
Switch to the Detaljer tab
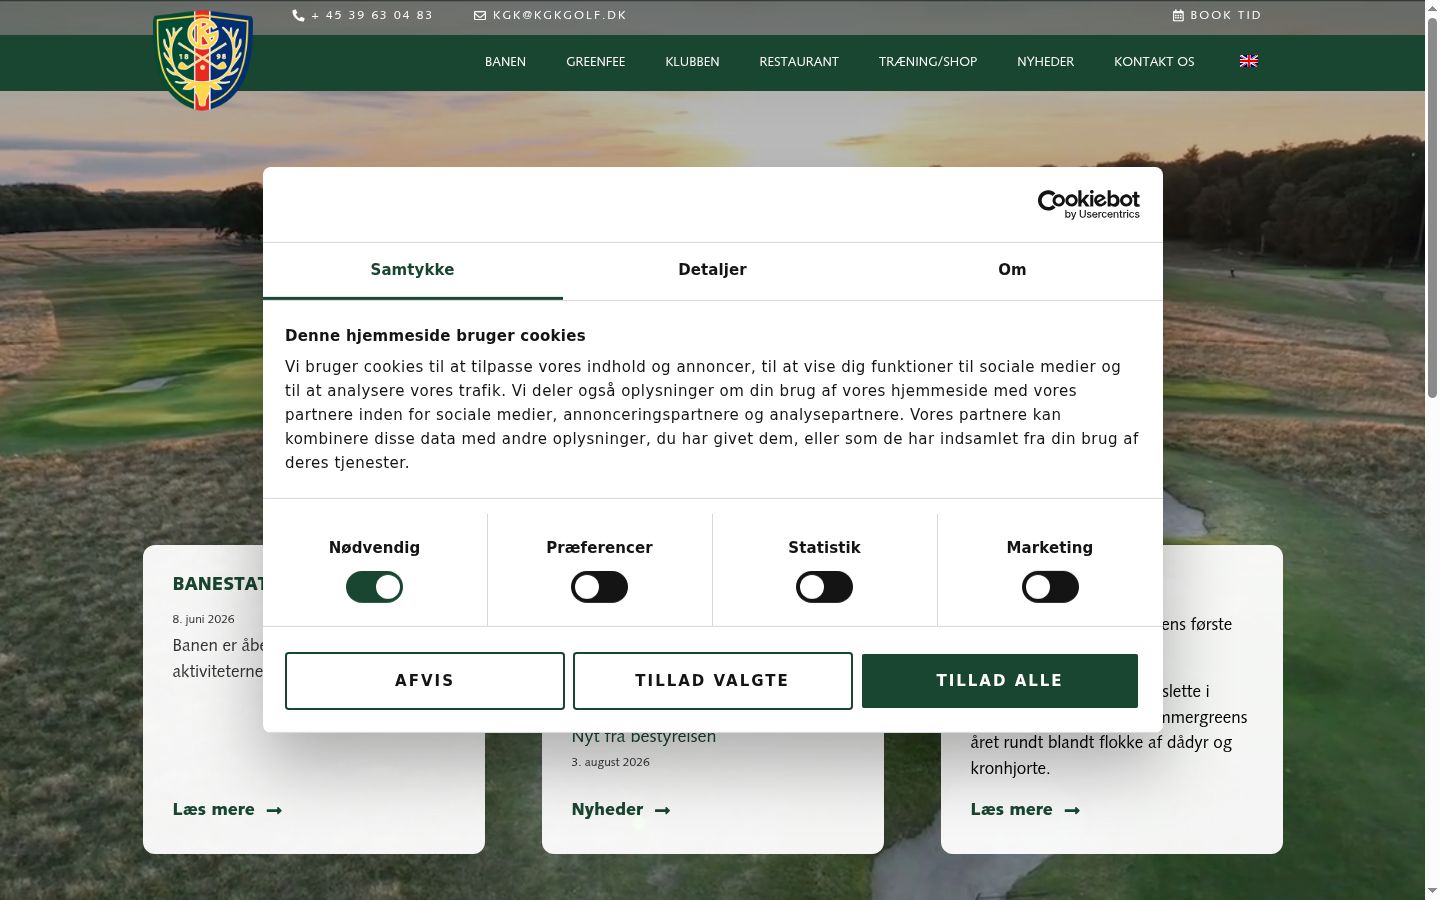point(713,270)
